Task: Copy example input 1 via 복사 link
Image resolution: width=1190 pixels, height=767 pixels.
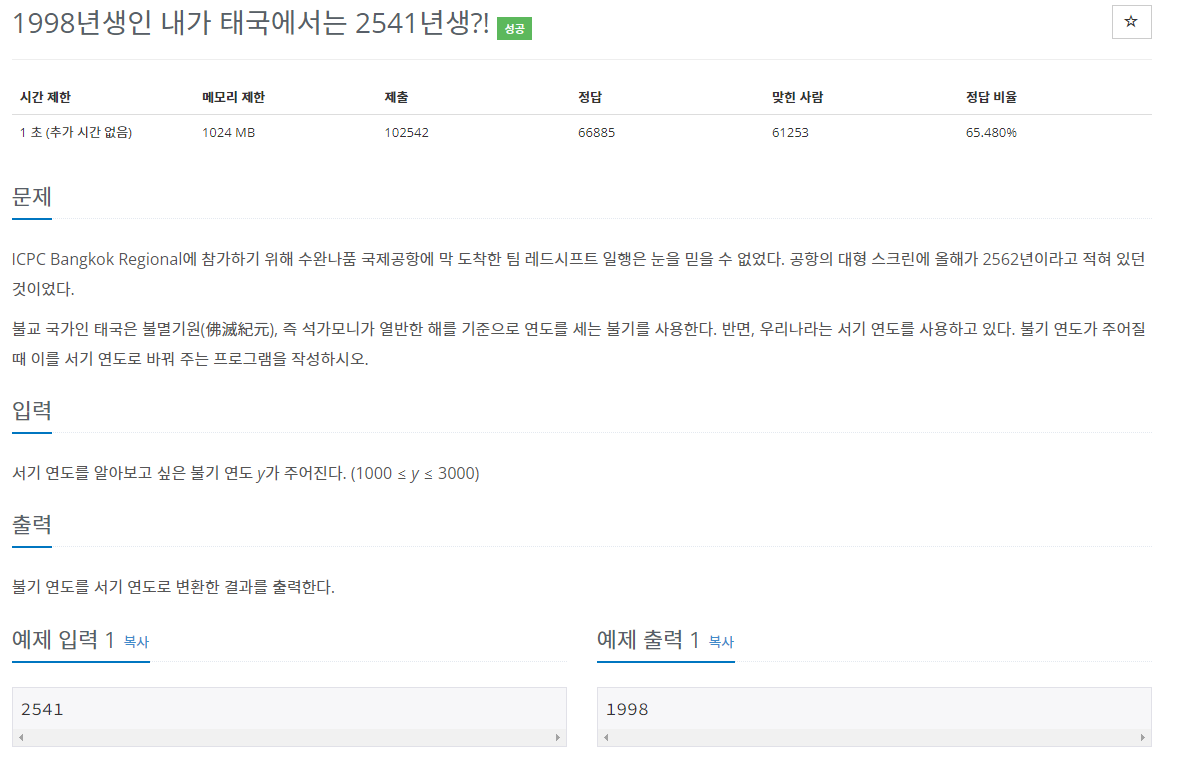Action: pos(136,642)
